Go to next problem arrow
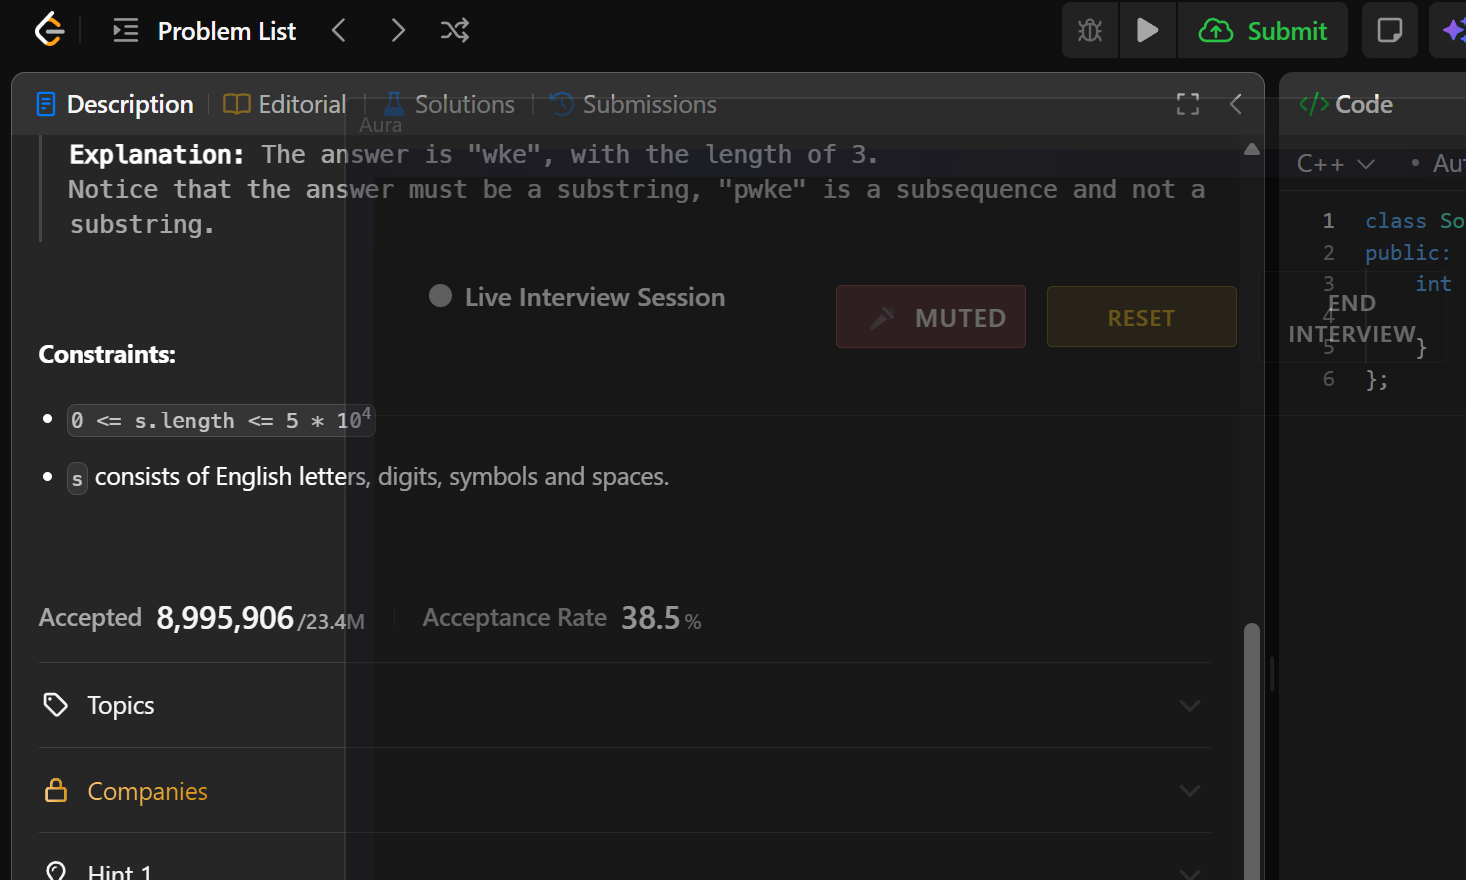 [398, 31]
